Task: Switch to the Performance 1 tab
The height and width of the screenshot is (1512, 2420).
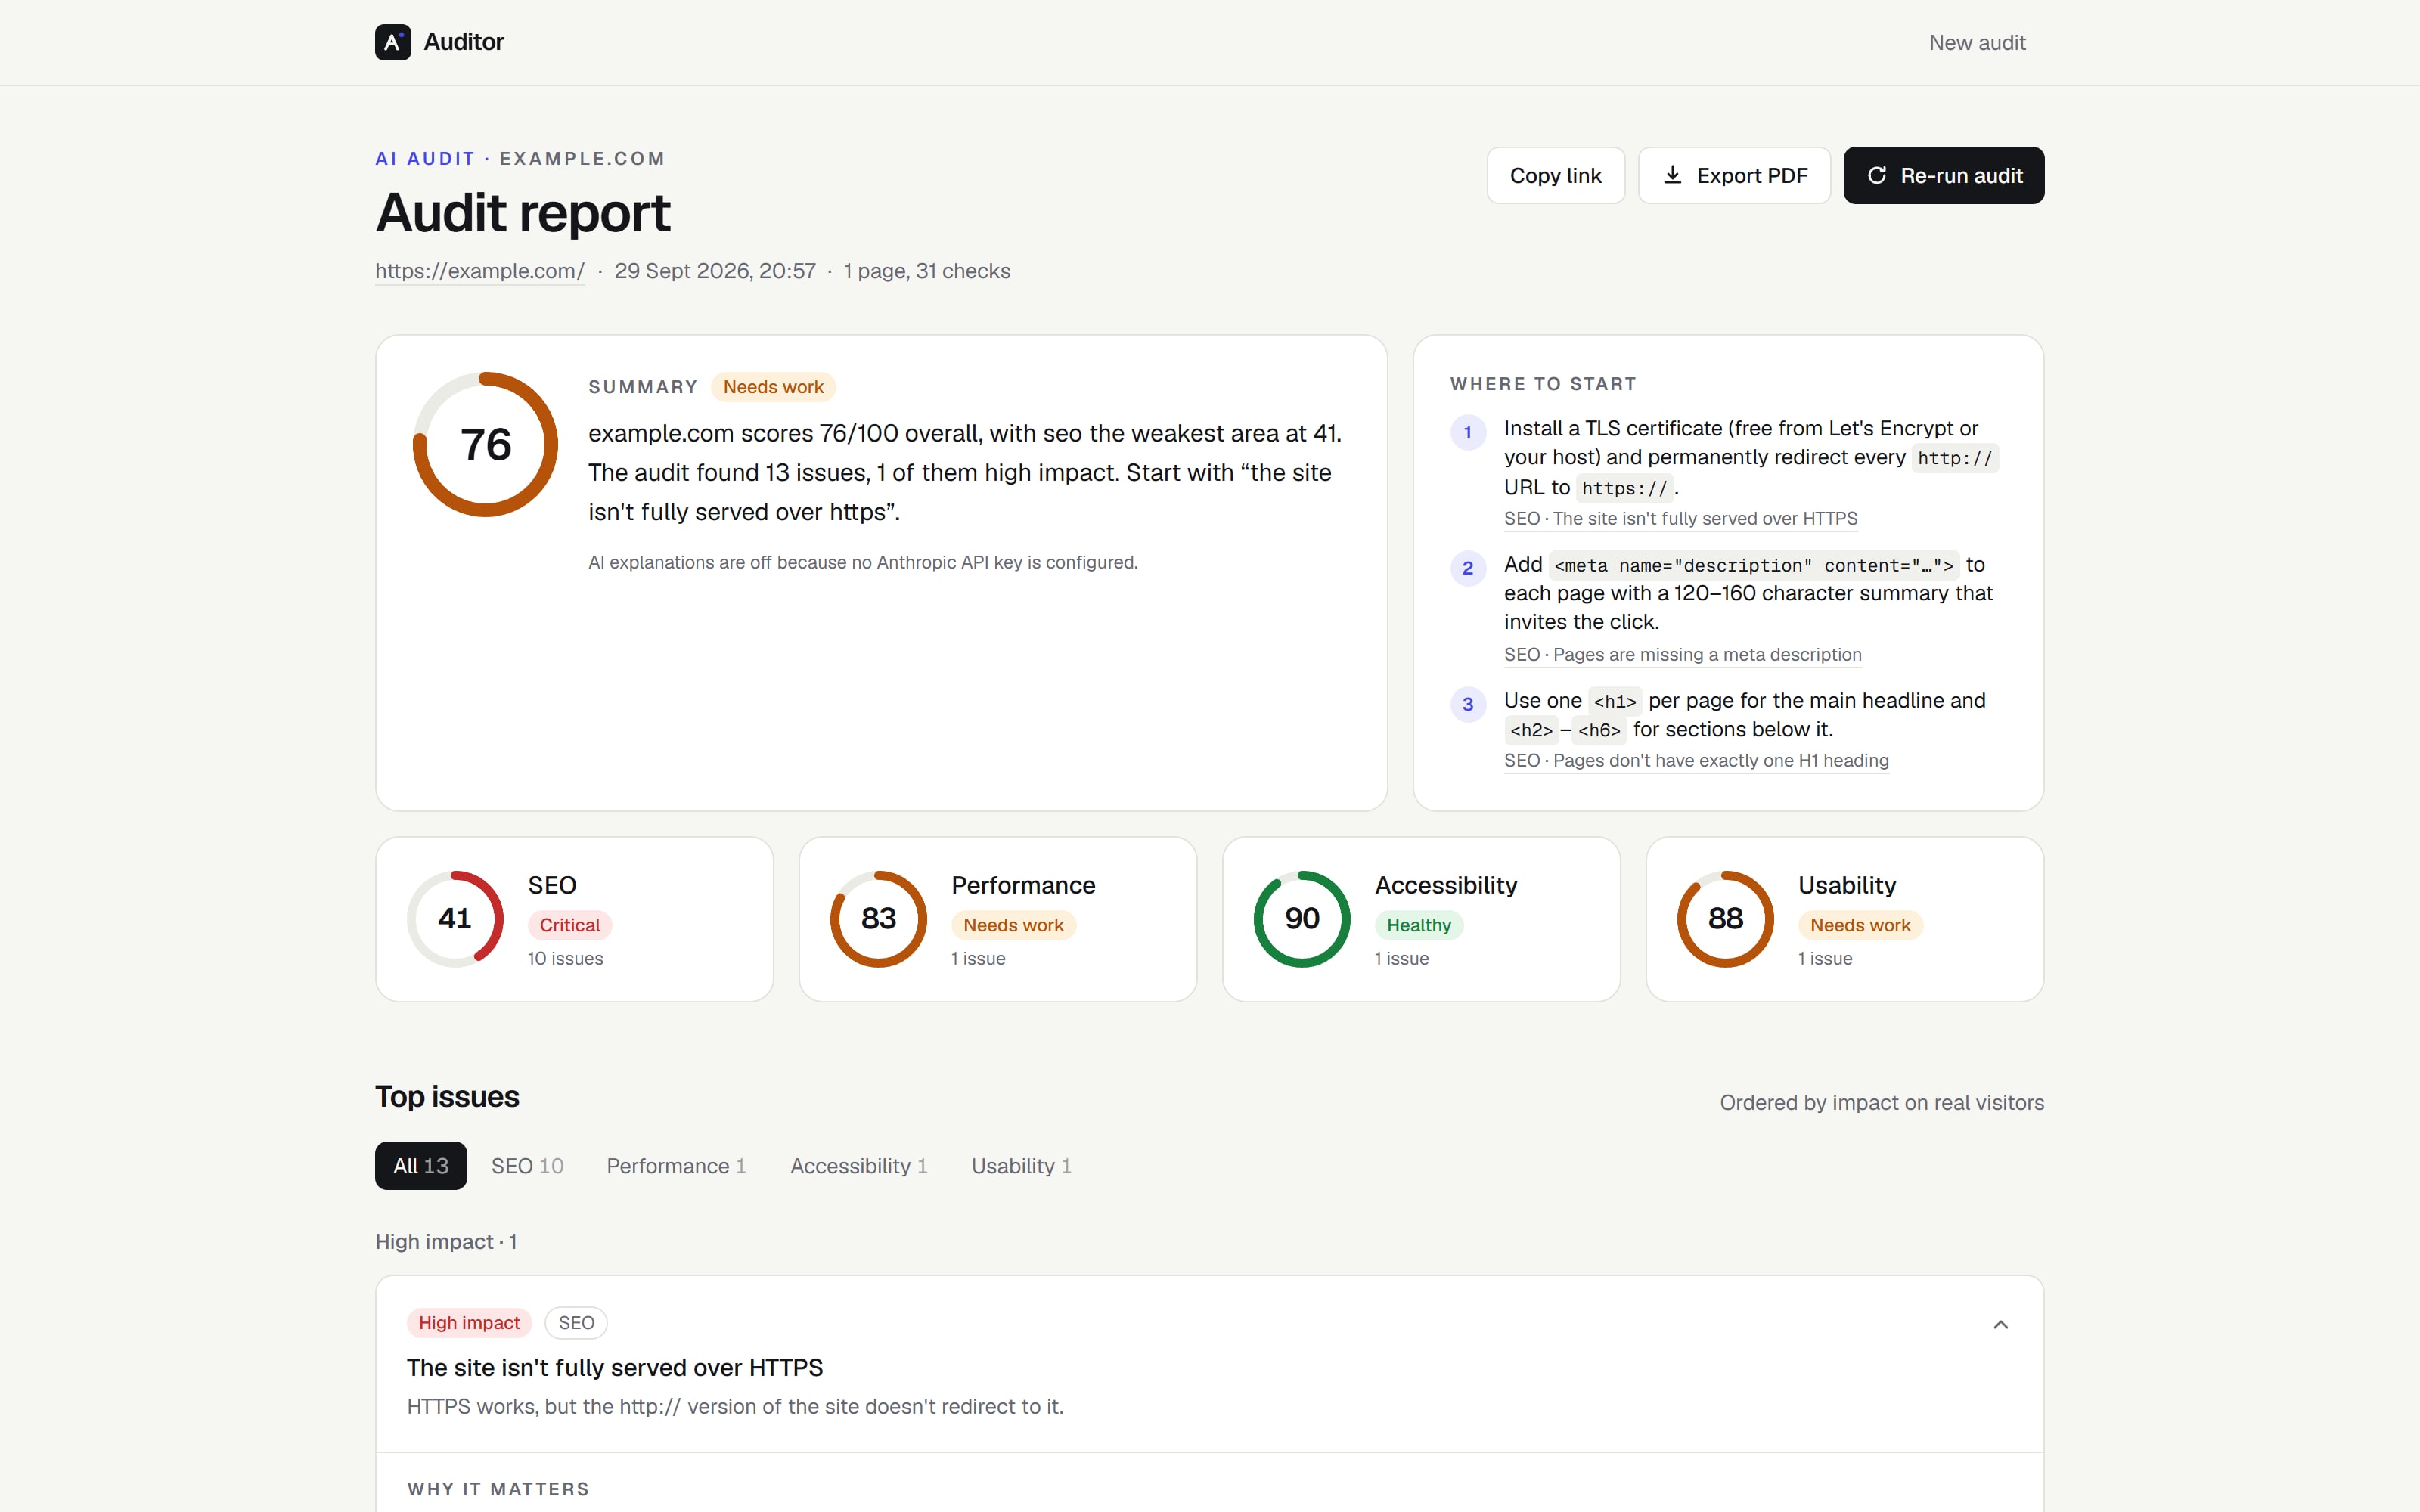Action: [x=676, y=1166]
